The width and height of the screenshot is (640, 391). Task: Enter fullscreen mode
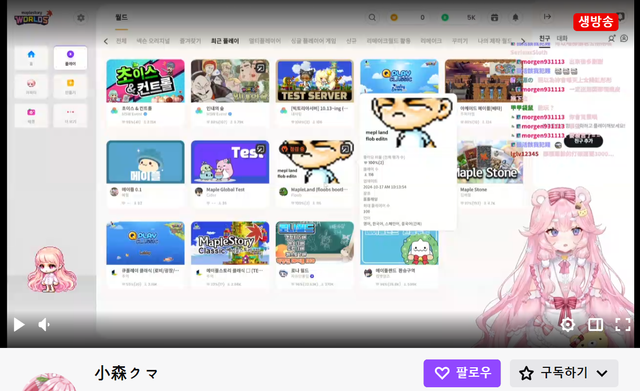click(x=623, y=325)
